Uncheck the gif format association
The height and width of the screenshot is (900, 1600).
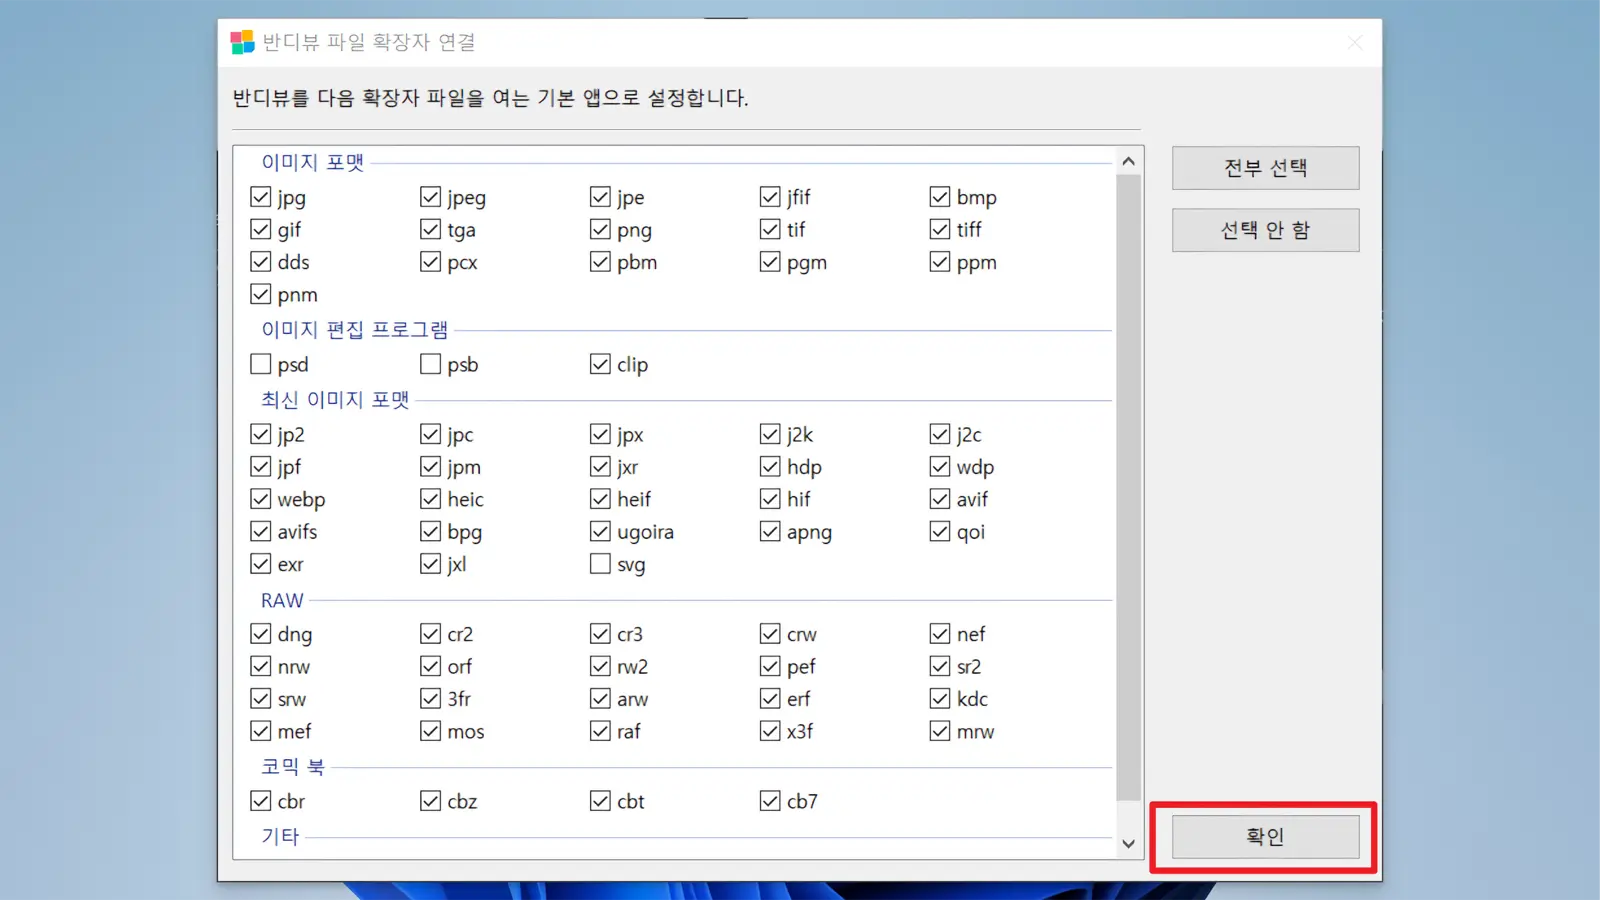[x=260, y=229]
